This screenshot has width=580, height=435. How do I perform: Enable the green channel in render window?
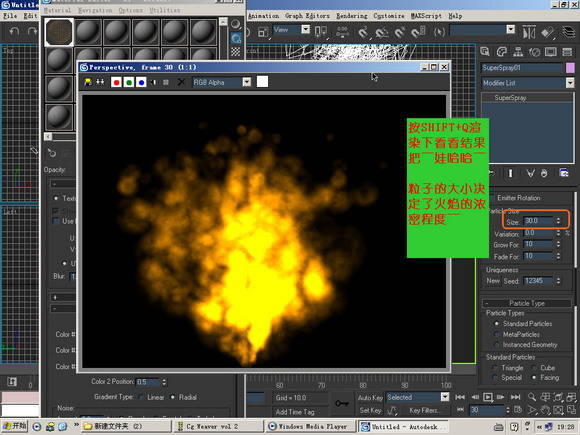click(x=129, y=82)
